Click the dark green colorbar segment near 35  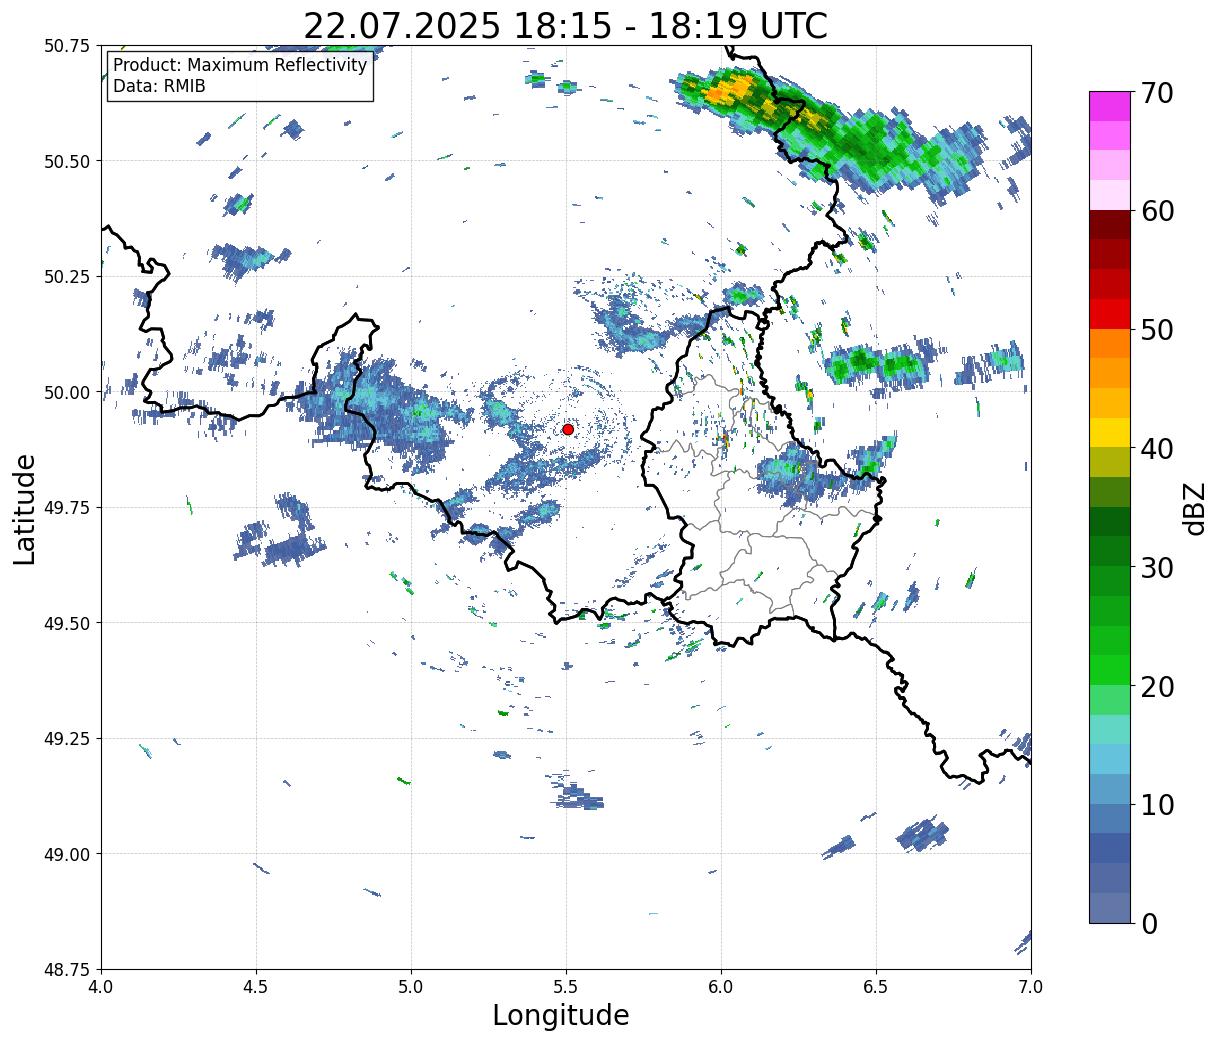pos(1110,522)
